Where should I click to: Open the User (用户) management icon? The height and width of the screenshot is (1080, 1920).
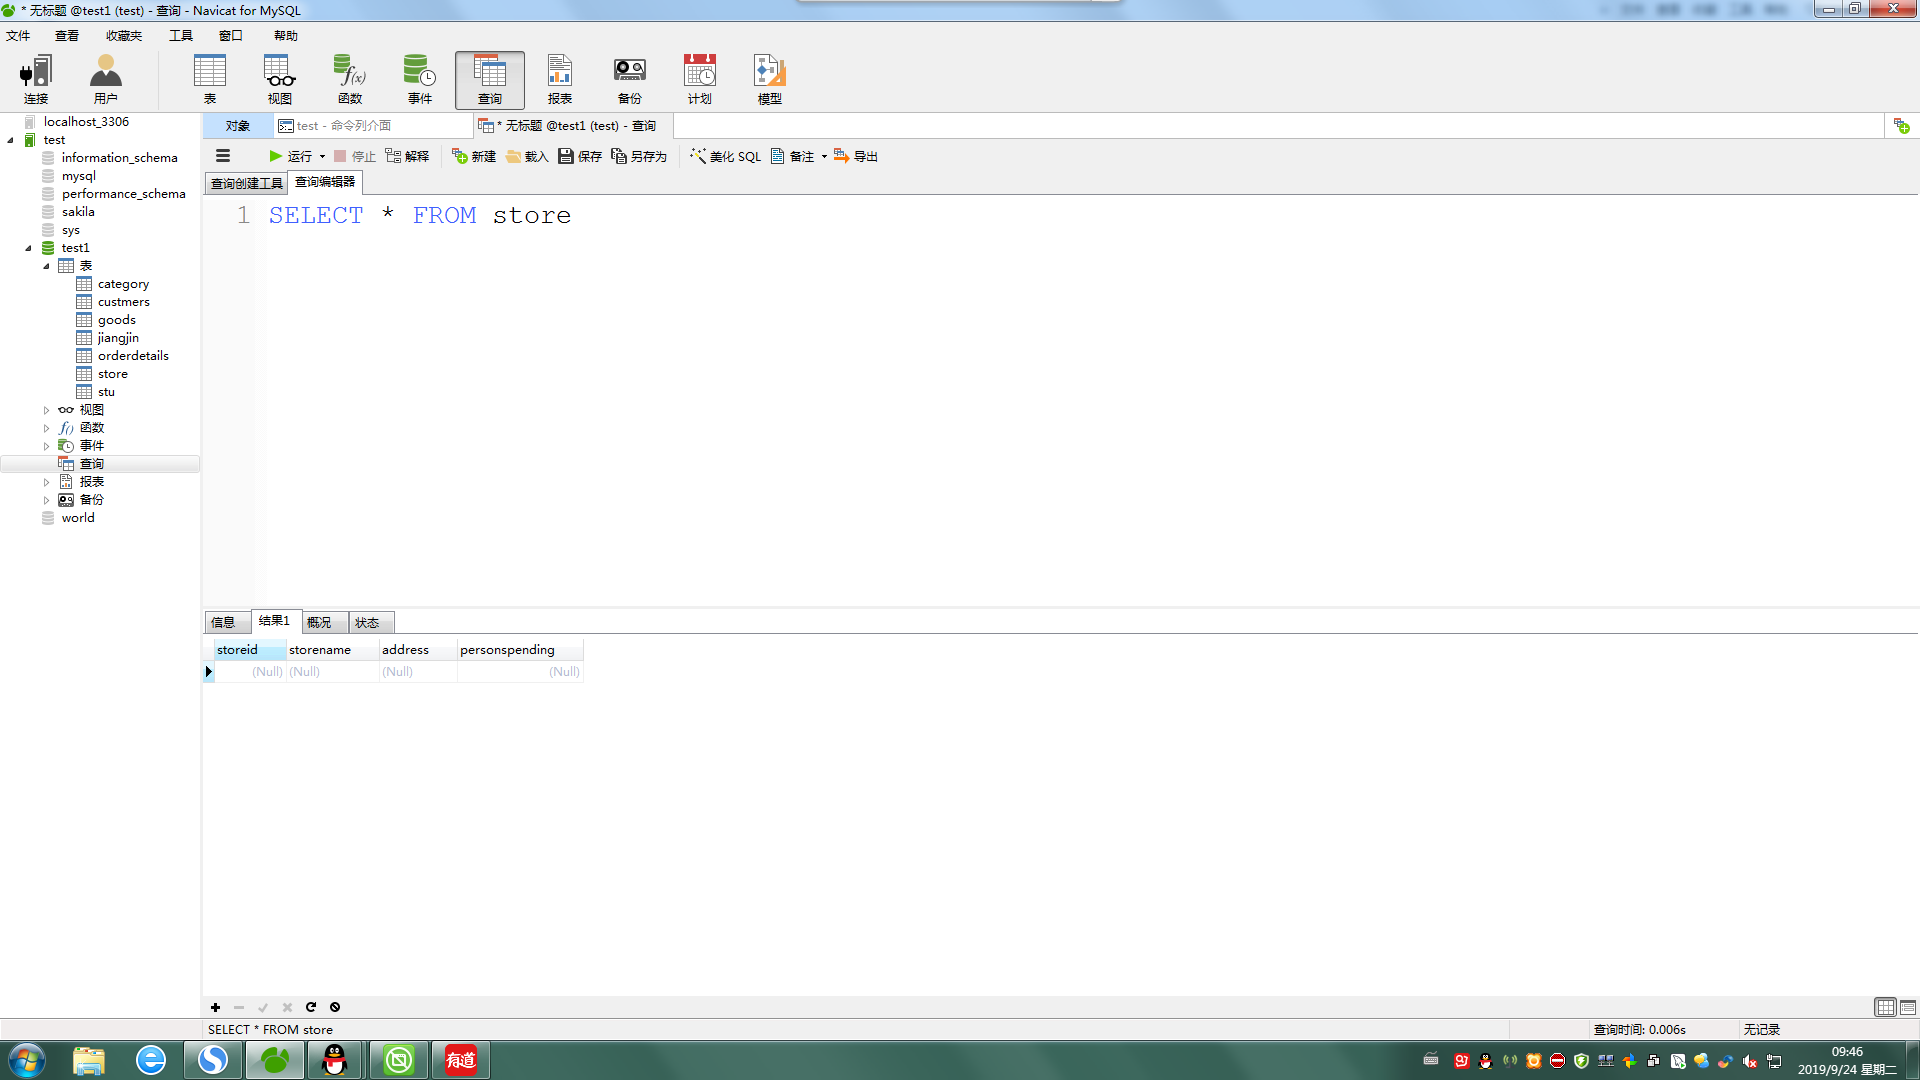tap(106, 80)
